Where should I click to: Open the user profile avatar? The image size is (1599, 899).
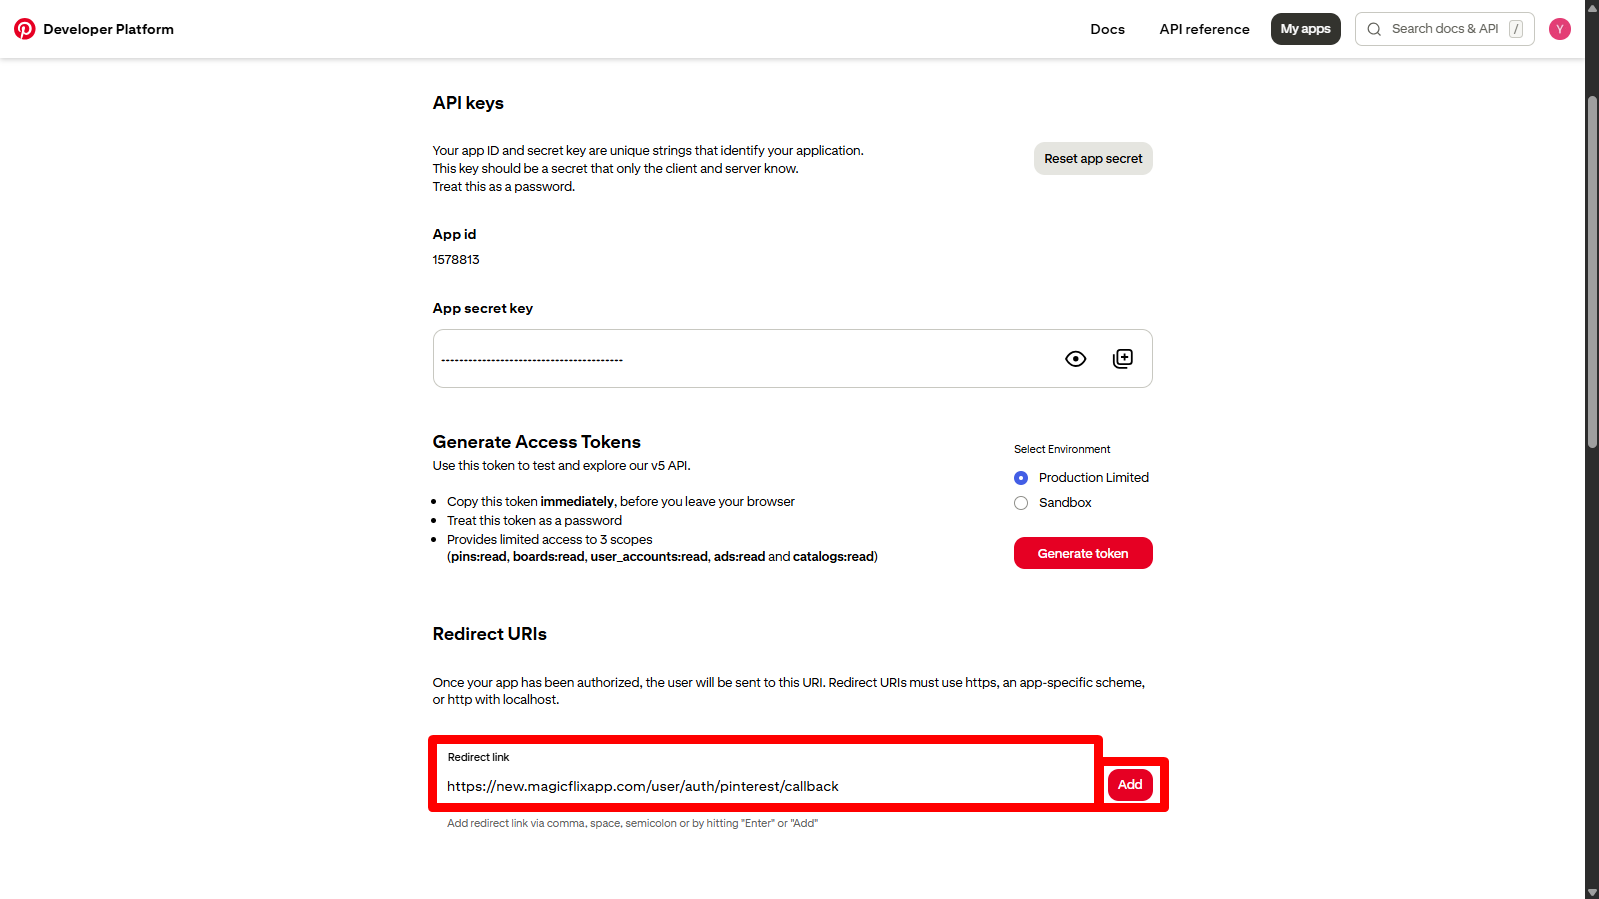pos(1560,29)
